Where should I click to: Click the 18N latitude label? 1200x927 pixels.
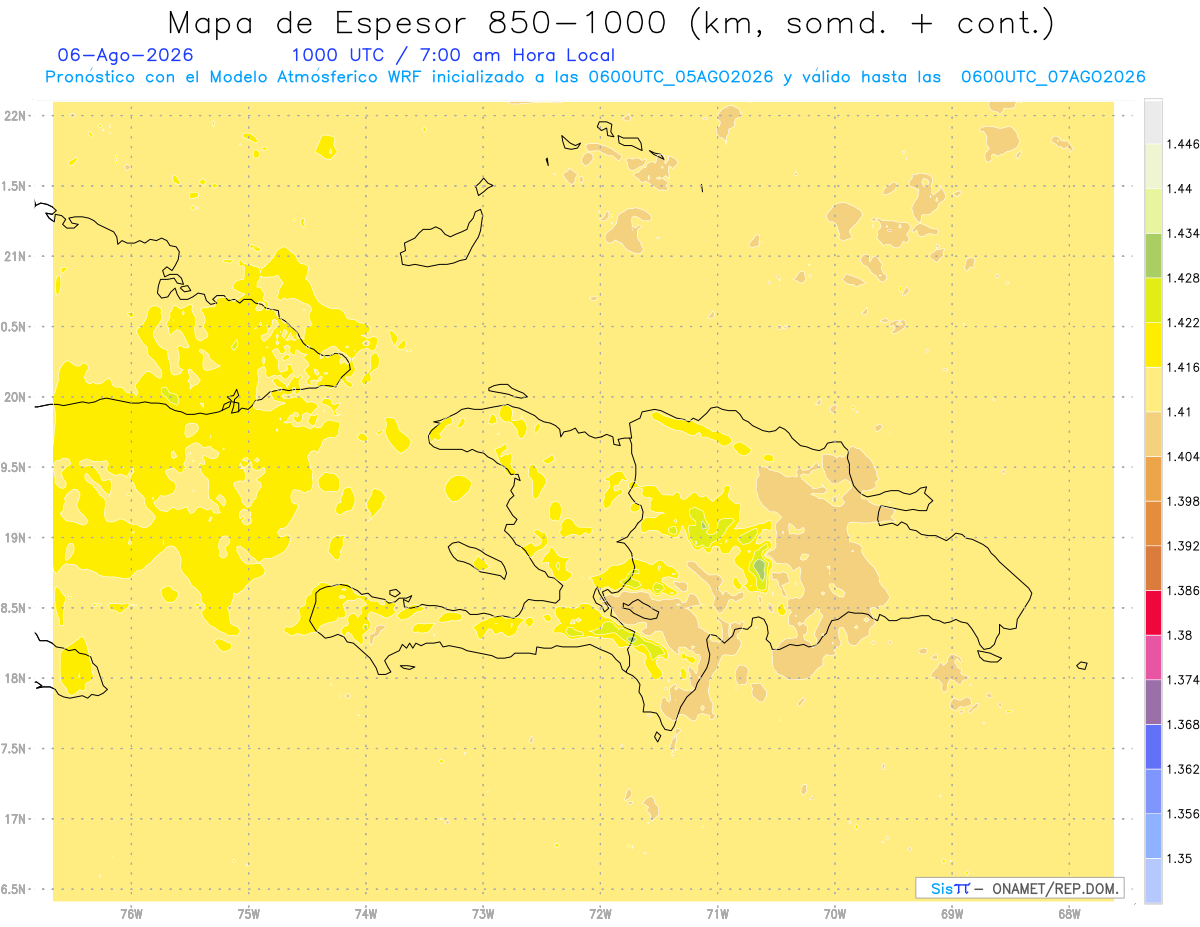click(14, 678)
